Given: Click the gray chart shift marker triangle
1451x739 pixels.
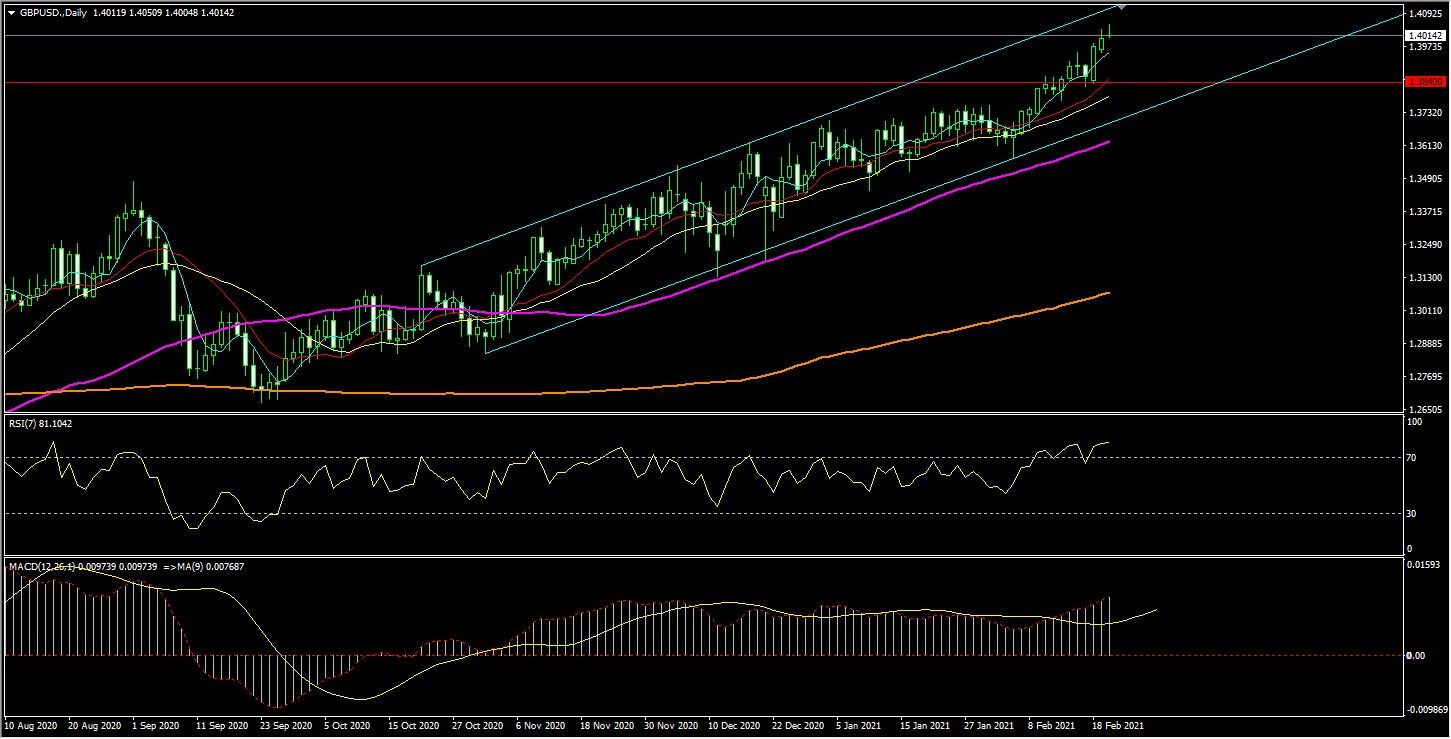Looking at the screenshot, I should click(1122, 7).
